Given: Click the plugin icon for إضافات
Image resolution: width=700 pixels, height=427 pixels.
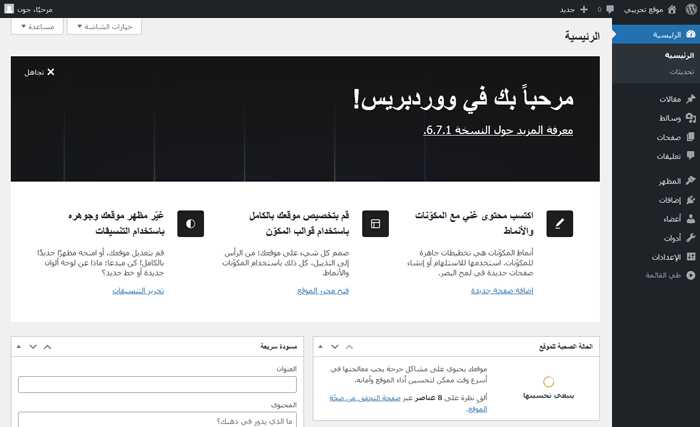Looking at the screenshot, I should coord(691,200).
